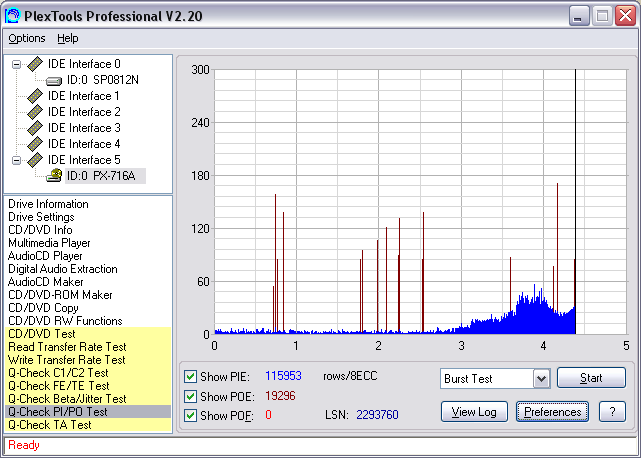
Task: Open CD/DVD RW Functions entry
Action: point(65,321)
